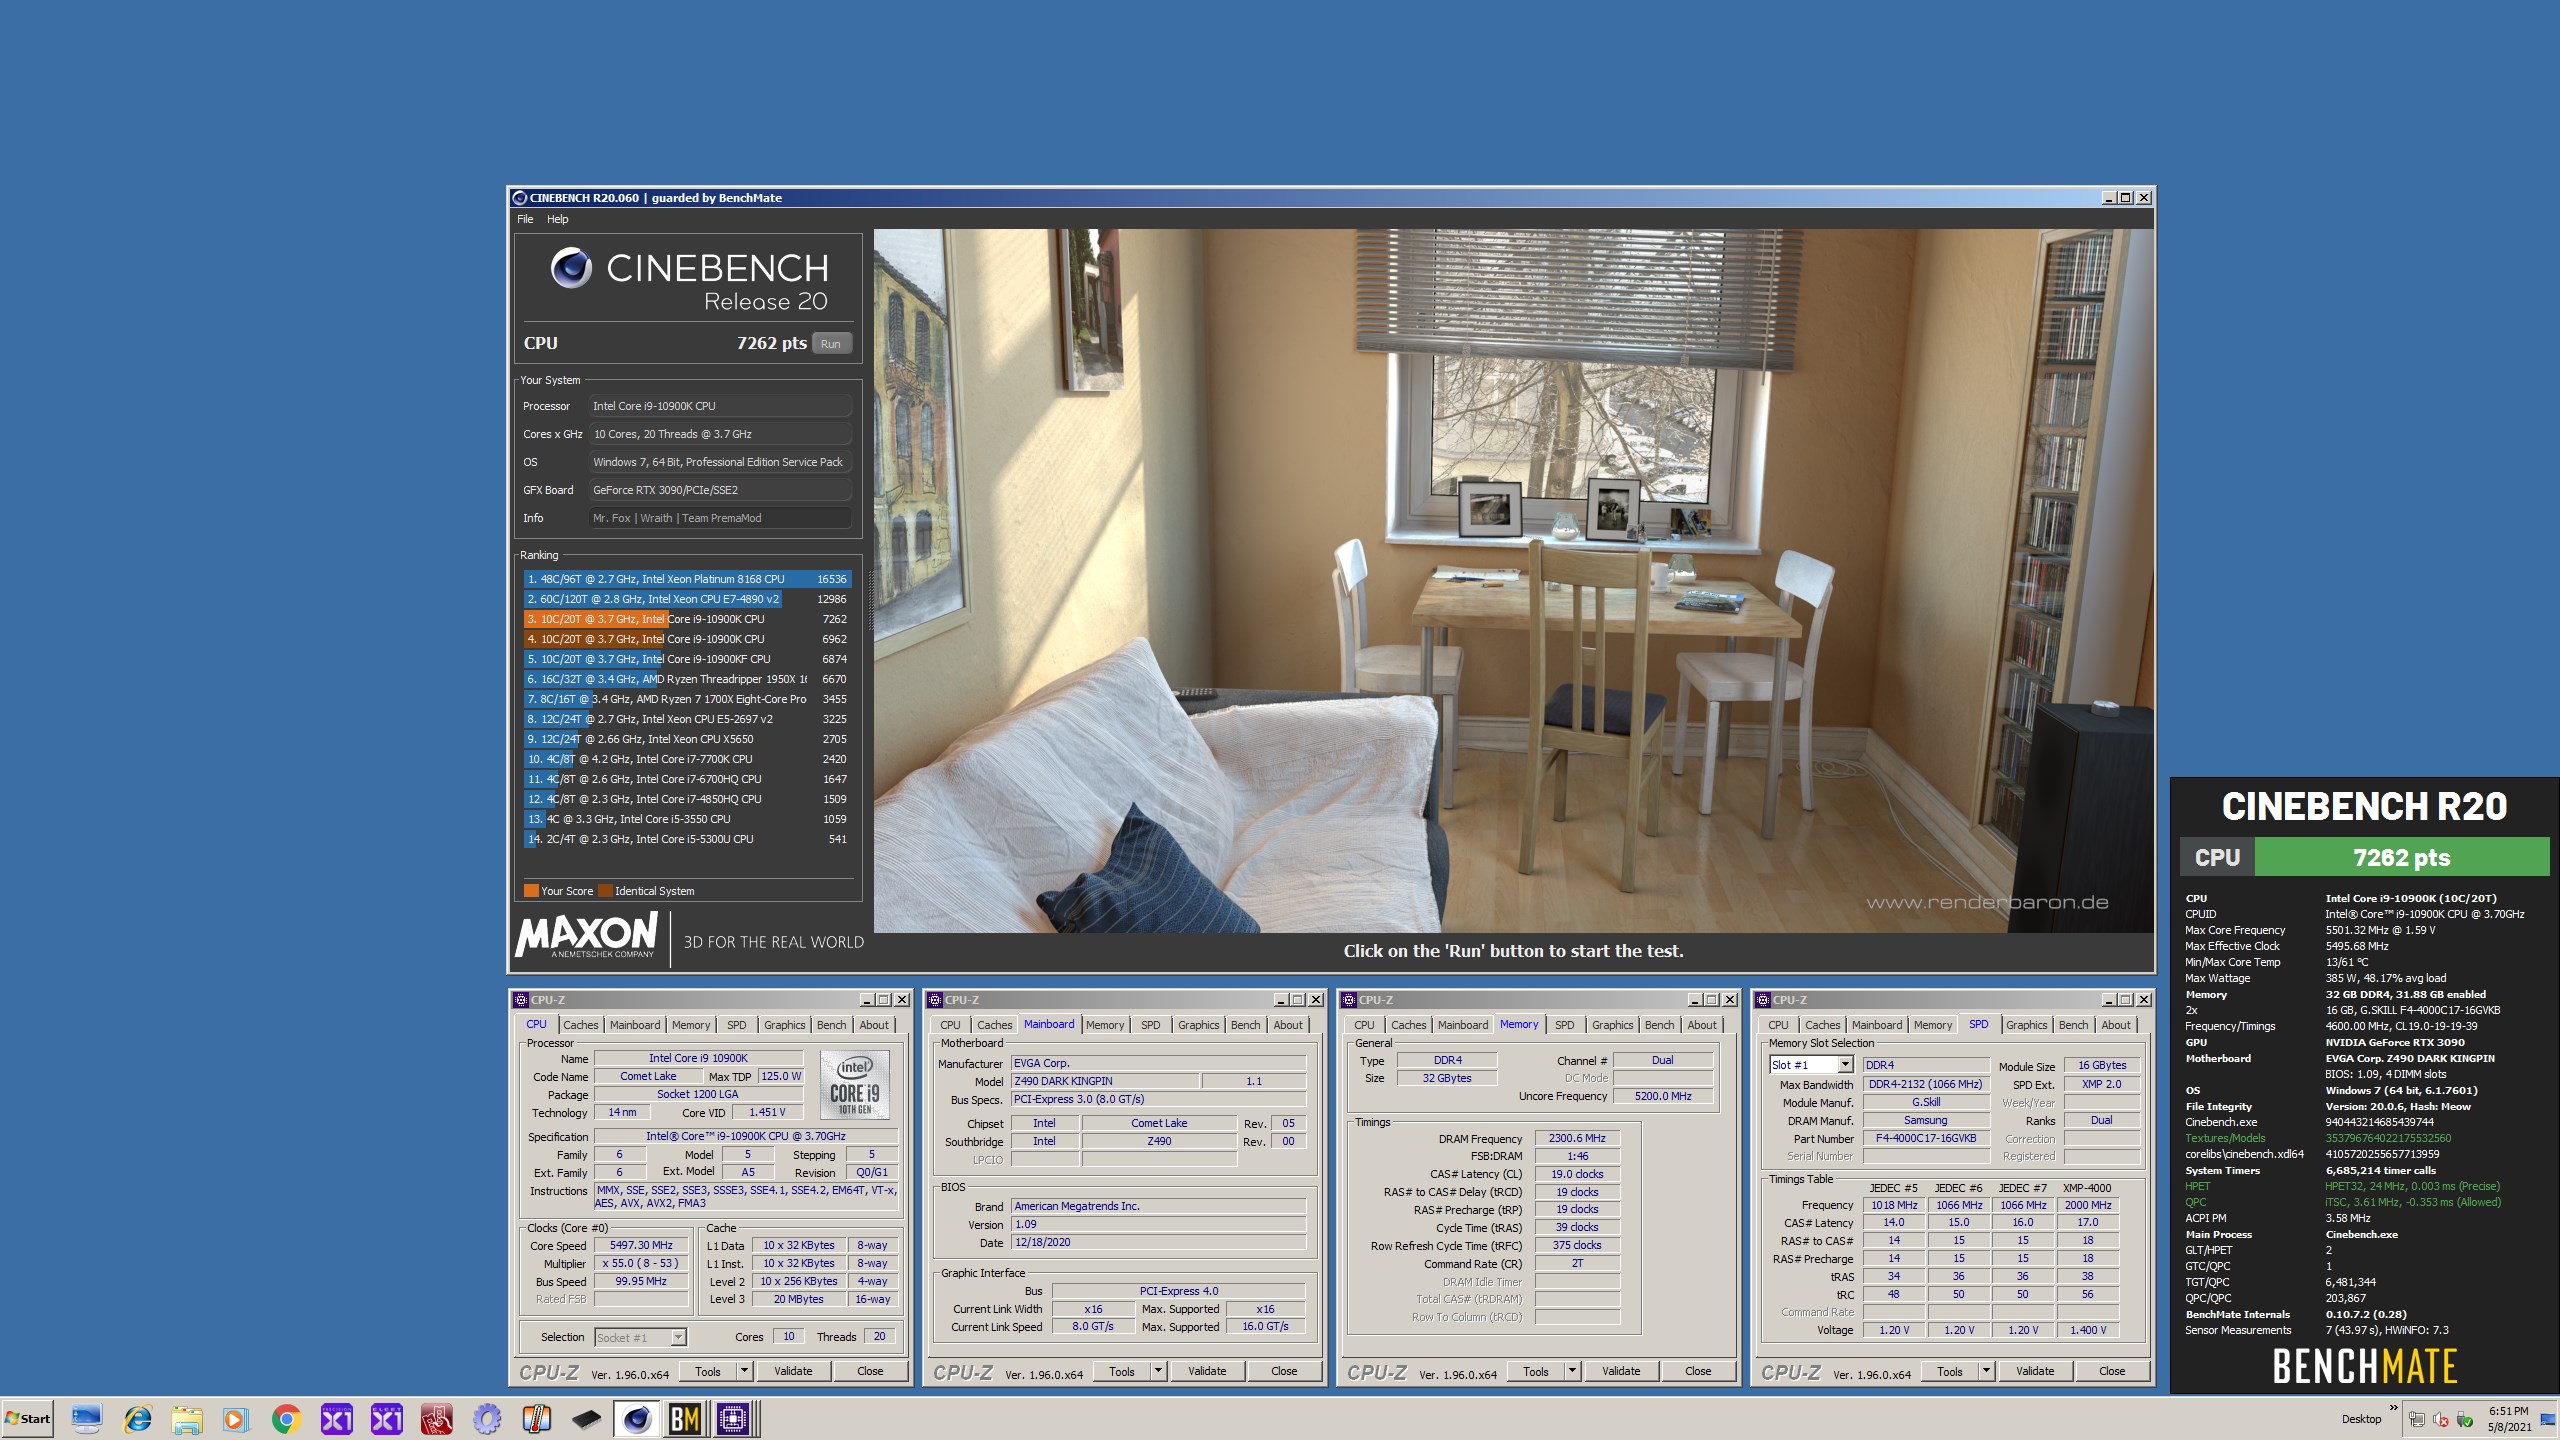
Task: Switch to Bench tab in Memory CPU-Z window
Action: coord(1659,1025)
